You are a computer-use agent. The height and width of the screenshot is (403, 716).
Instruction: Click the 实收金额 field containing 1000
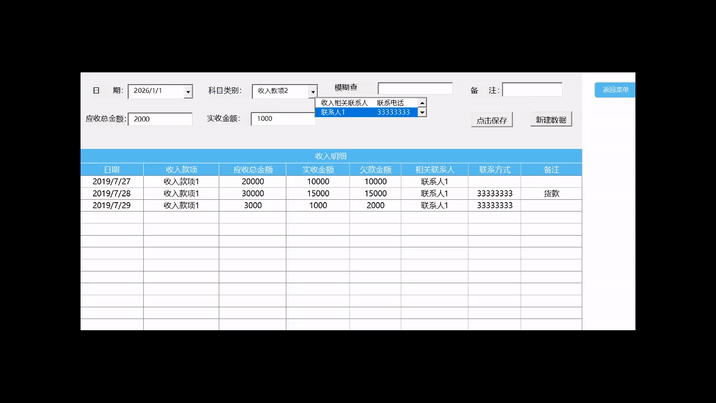point(283,119)
